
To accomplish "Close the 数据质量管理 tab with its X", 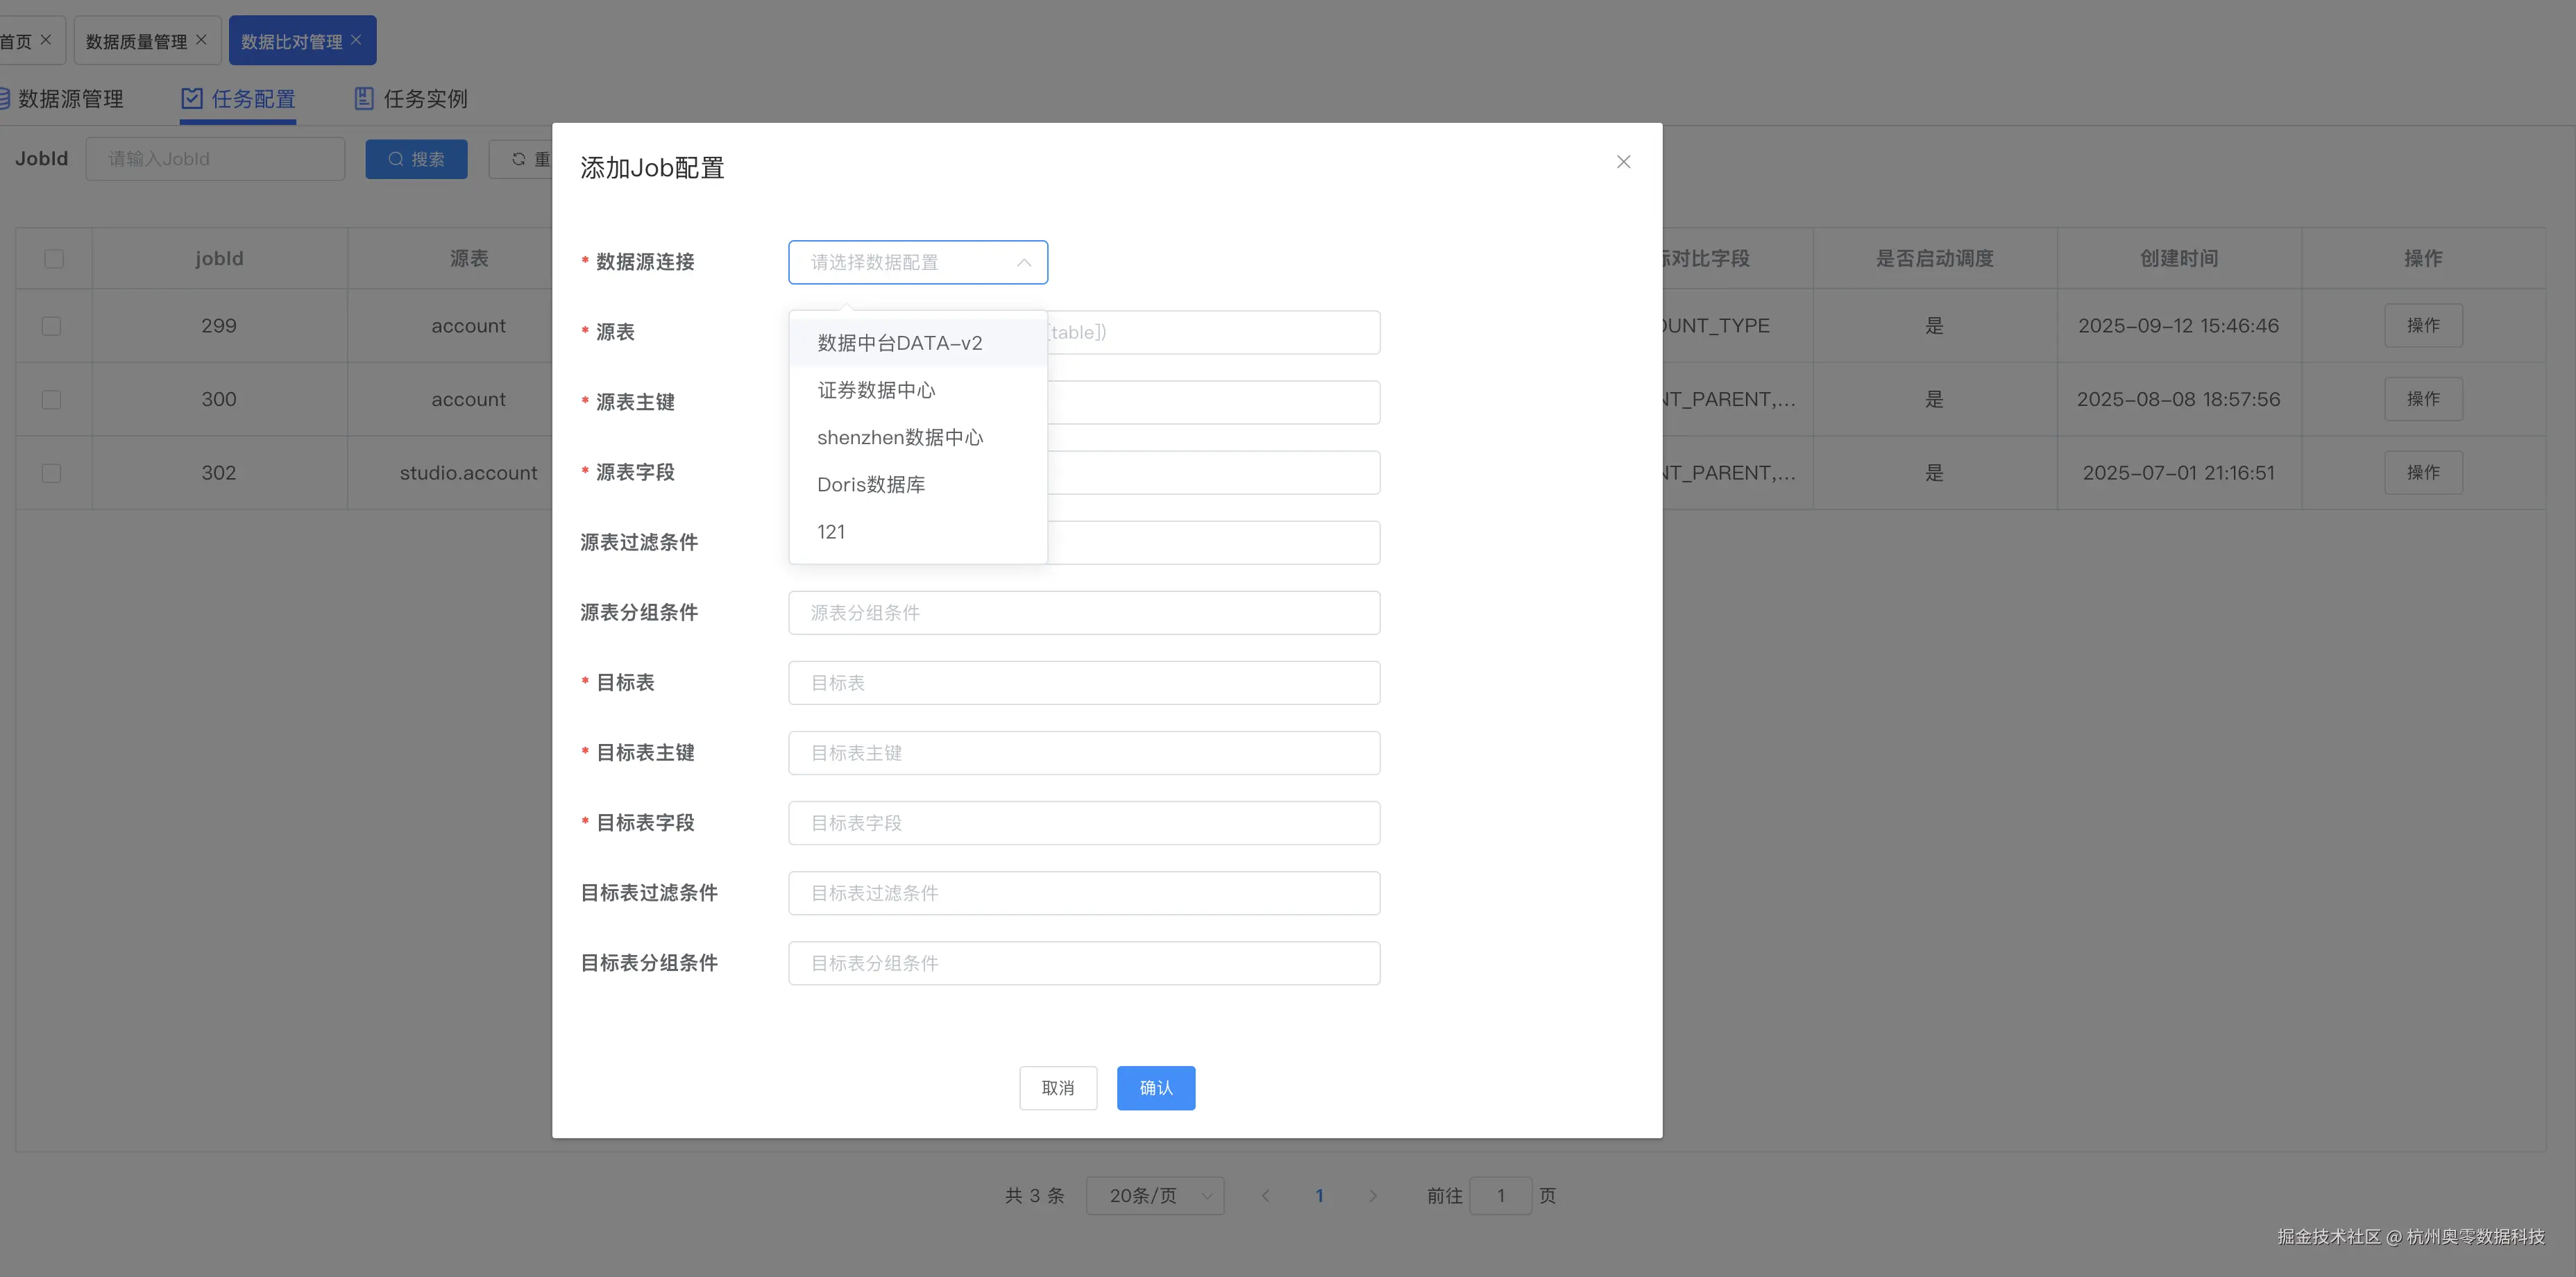I will pos(201,40).
